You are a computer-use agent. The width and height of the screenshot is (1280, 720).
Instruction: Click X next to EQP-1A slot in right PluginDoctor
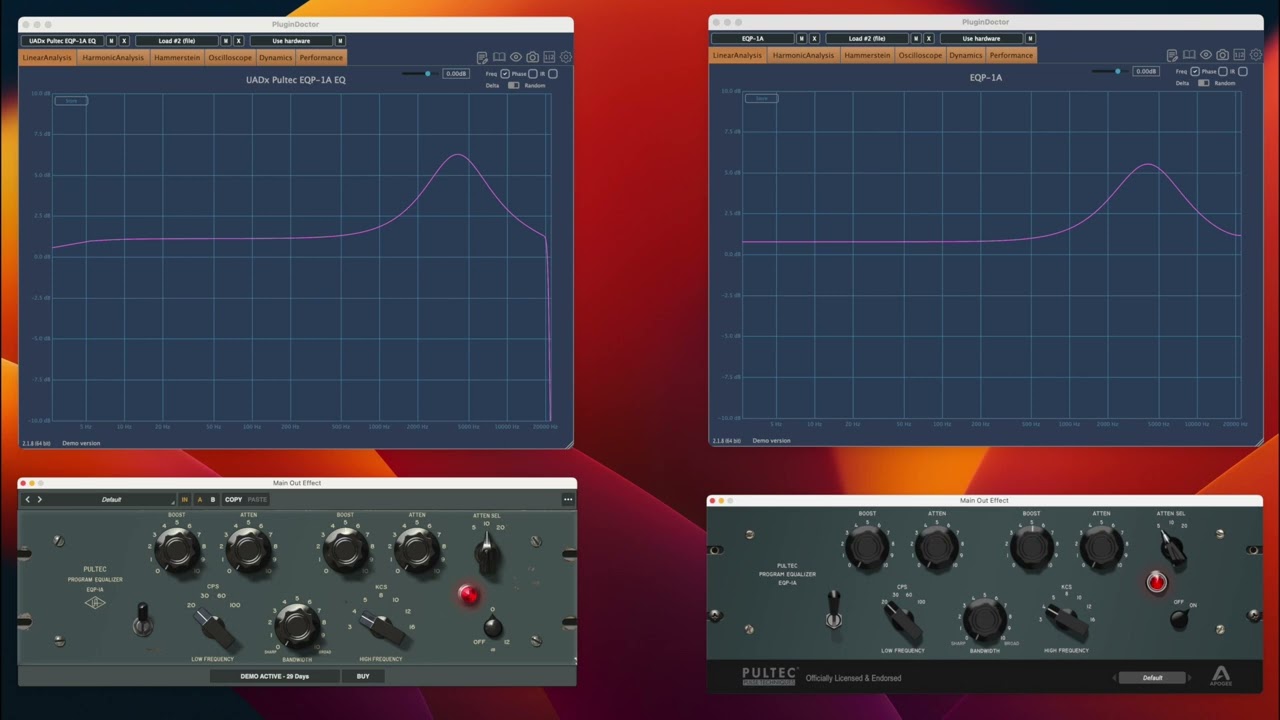click(814, 39)
